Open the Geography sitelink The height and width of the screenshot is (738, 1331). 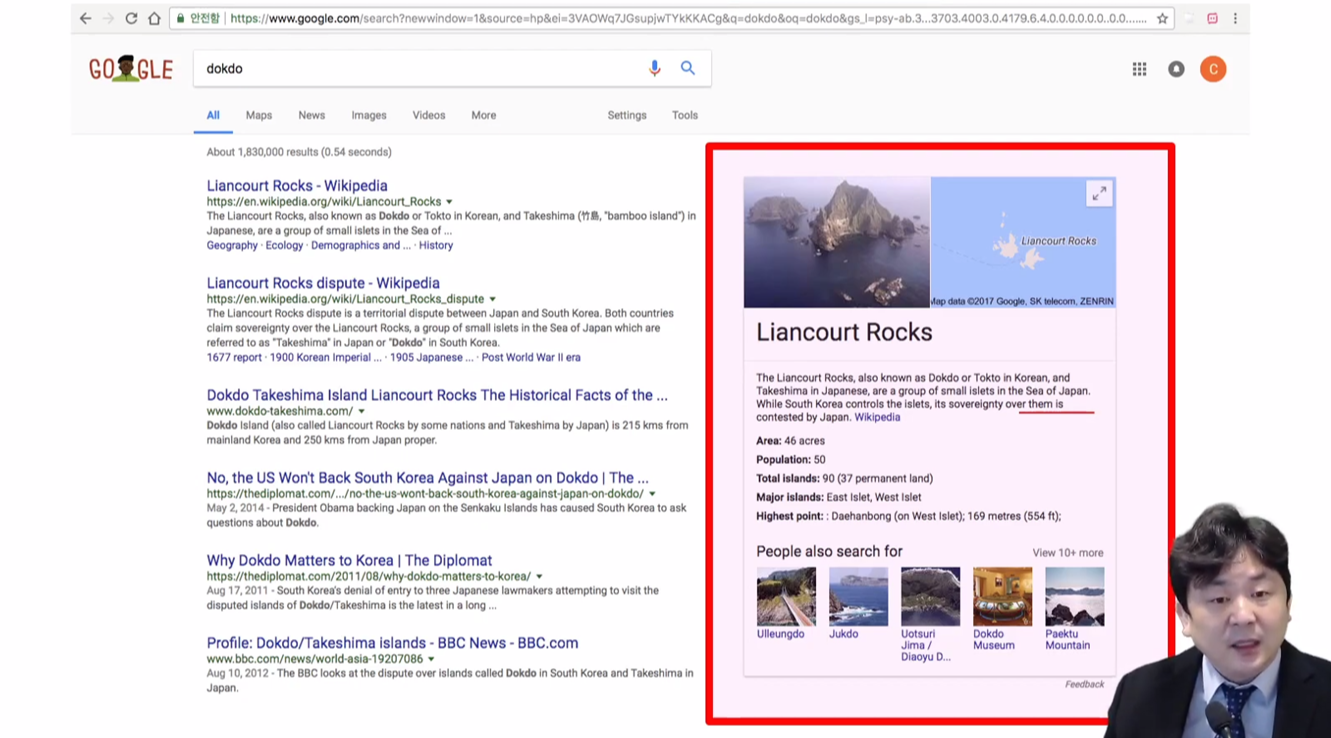pos(232,245)
